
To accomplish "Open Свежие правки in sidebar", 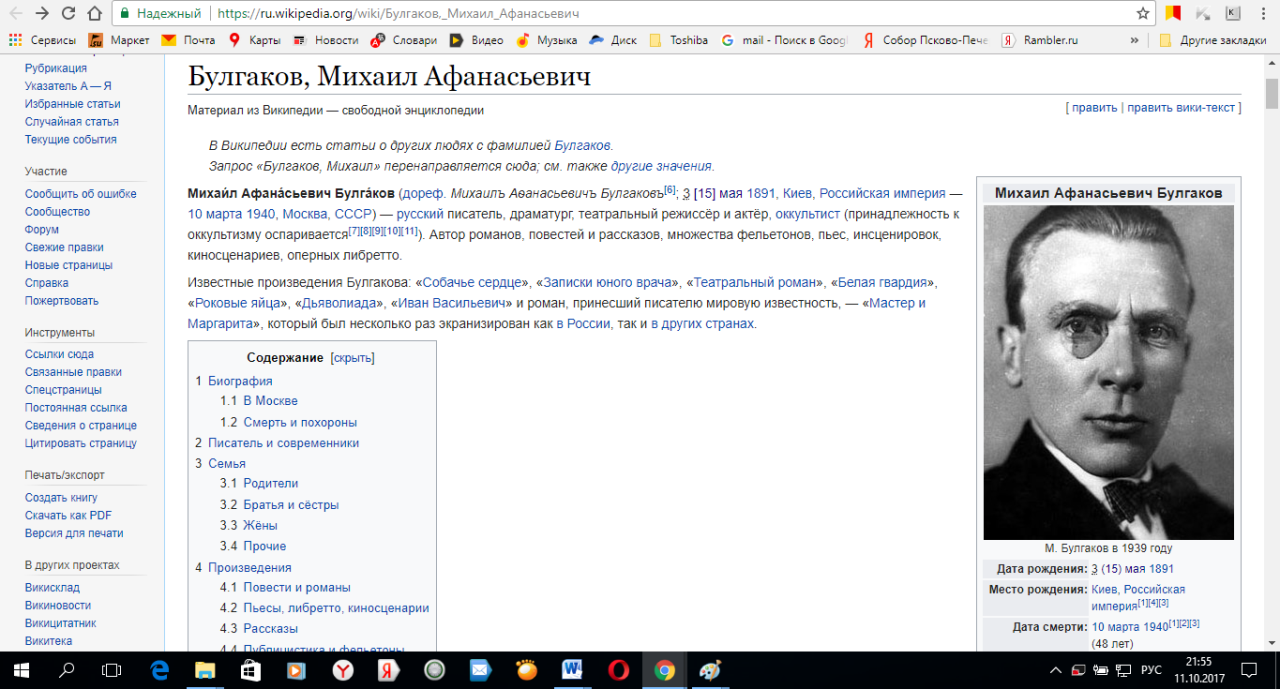I will click(64, 248).
